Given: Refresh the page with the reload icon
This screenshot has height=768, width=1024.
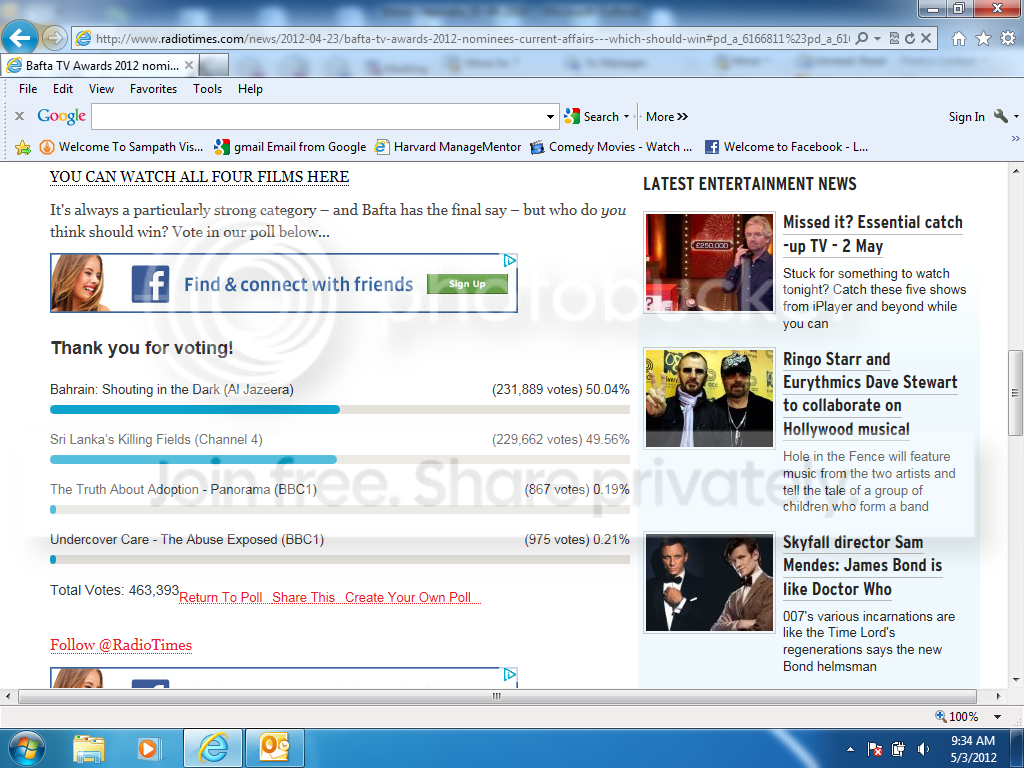Looking at the screenshot, I should 910,38.
